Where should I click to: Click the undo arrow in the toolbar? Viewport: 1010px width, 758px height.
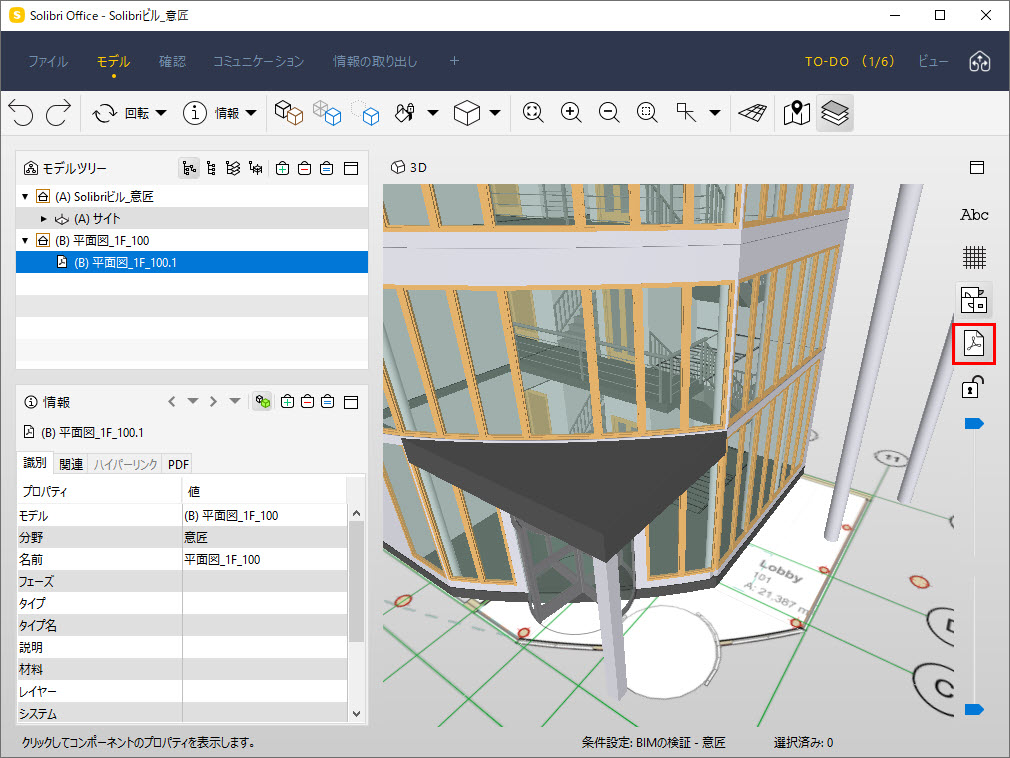(21, 113)
